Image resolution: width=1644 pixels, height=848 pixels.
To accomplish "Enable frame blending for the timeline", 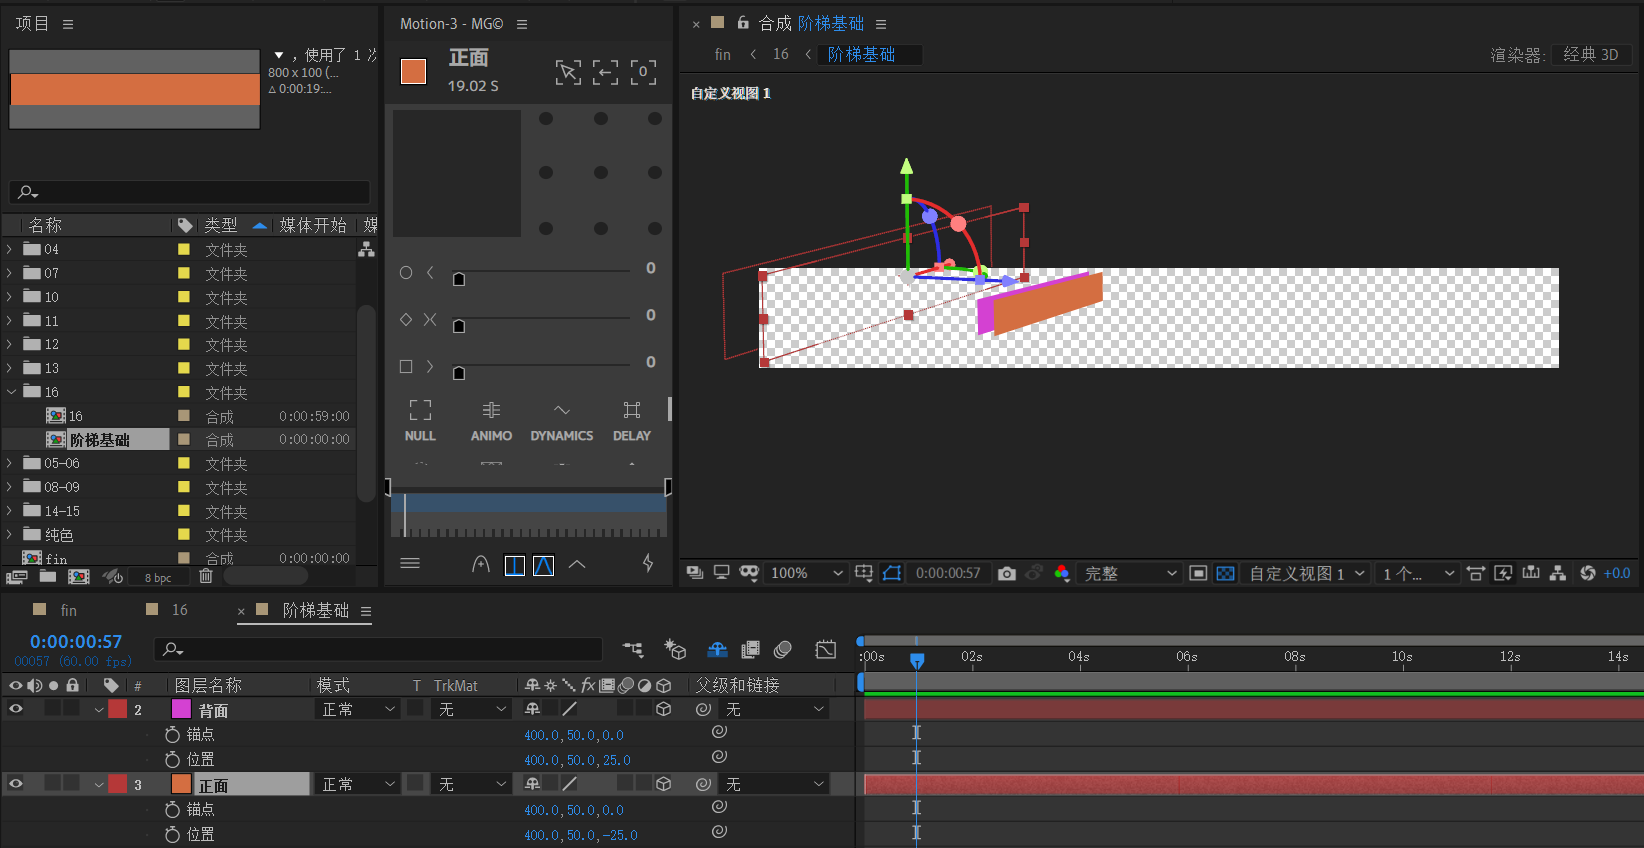I will 750,650.
